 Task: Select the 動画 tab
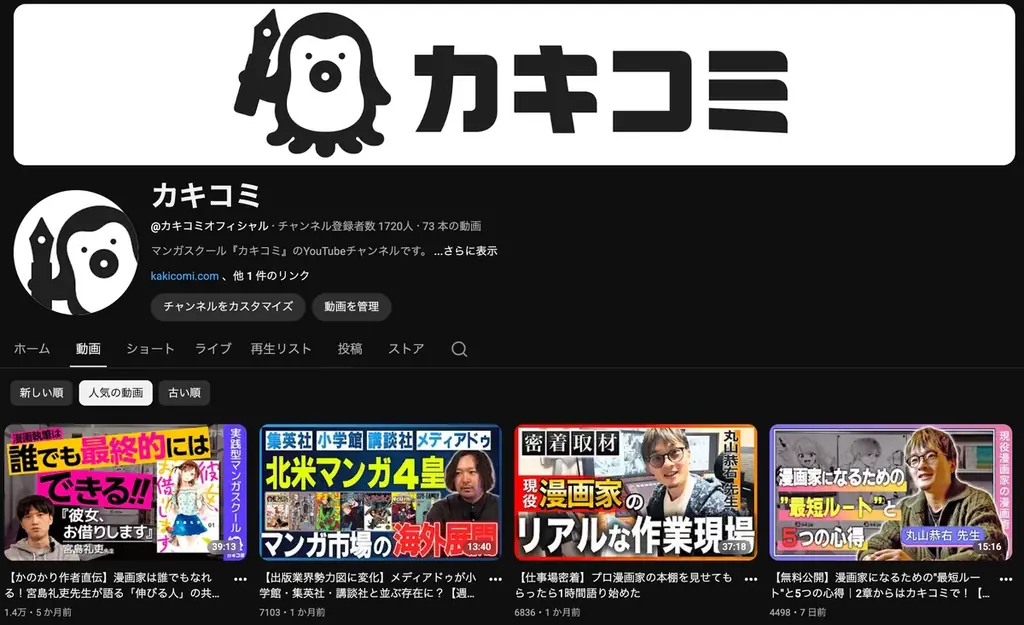(x=88, y=349)
